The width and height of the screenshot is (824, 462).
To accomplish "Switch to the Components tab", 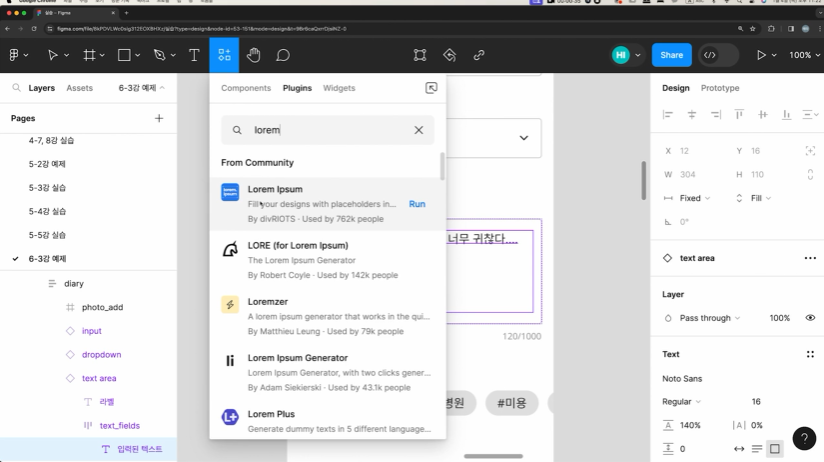I will click(x=246, y=88).
